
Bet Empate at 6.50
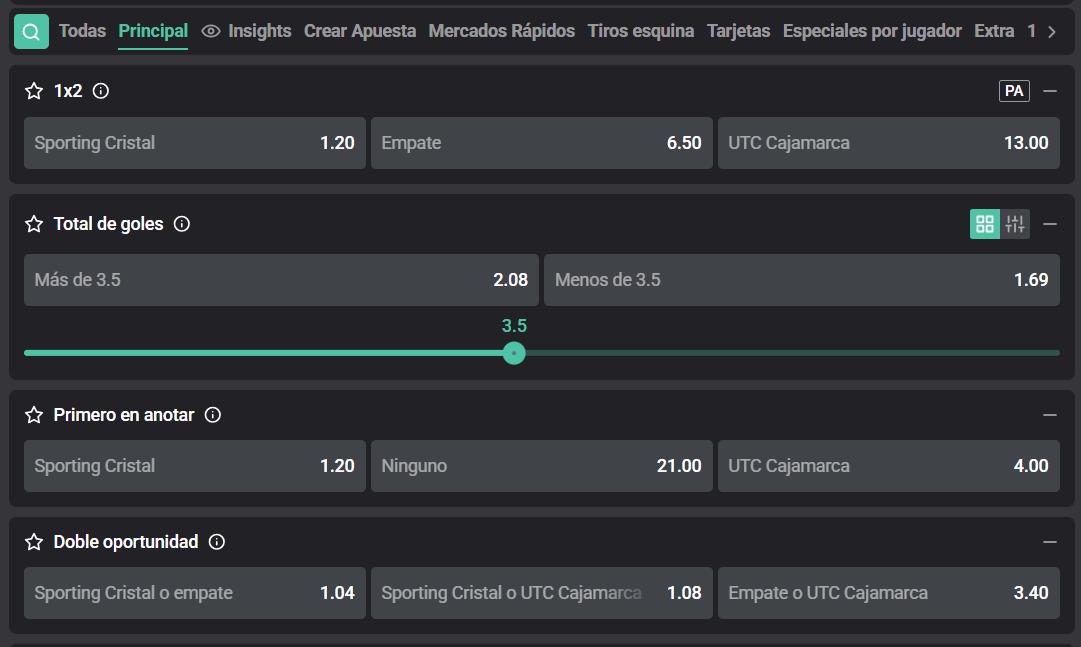click(x=541, y=143)
